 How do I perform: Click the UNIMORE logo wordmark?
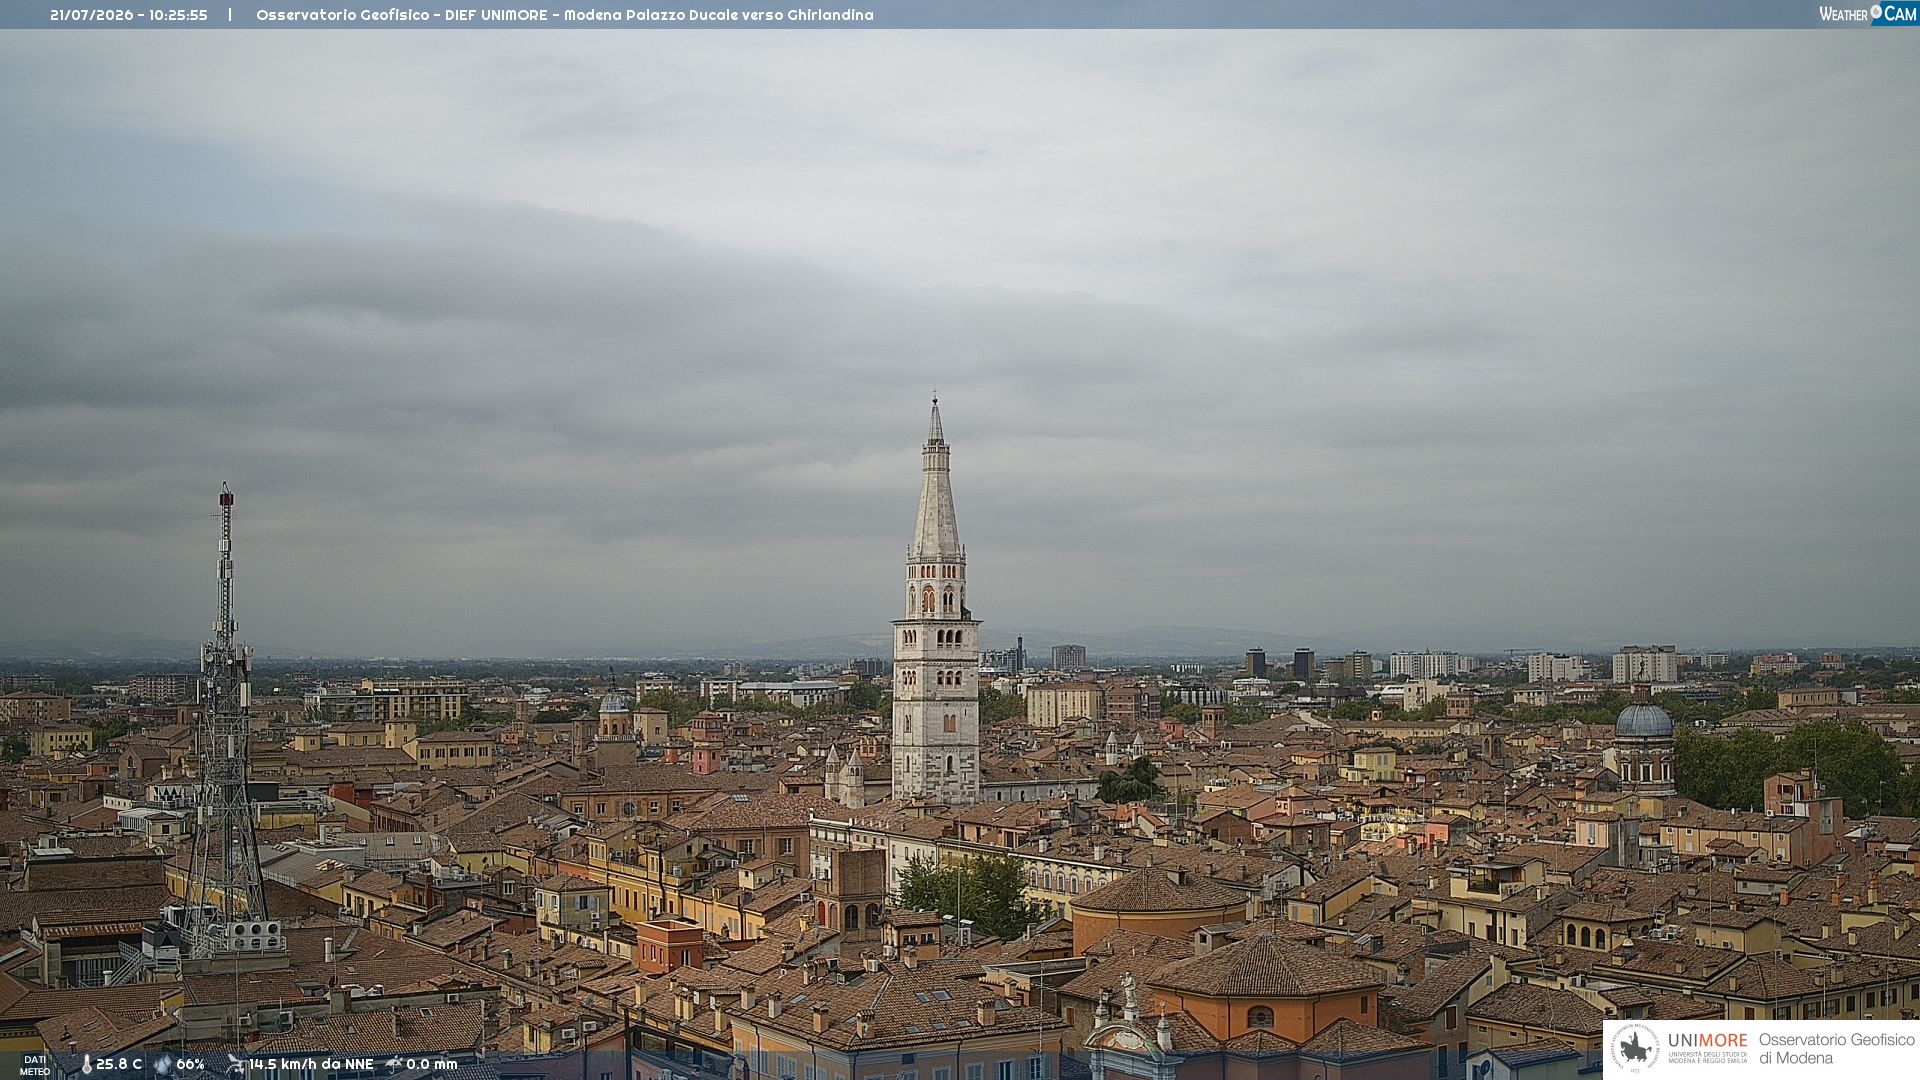(x=1707, y=1040)
